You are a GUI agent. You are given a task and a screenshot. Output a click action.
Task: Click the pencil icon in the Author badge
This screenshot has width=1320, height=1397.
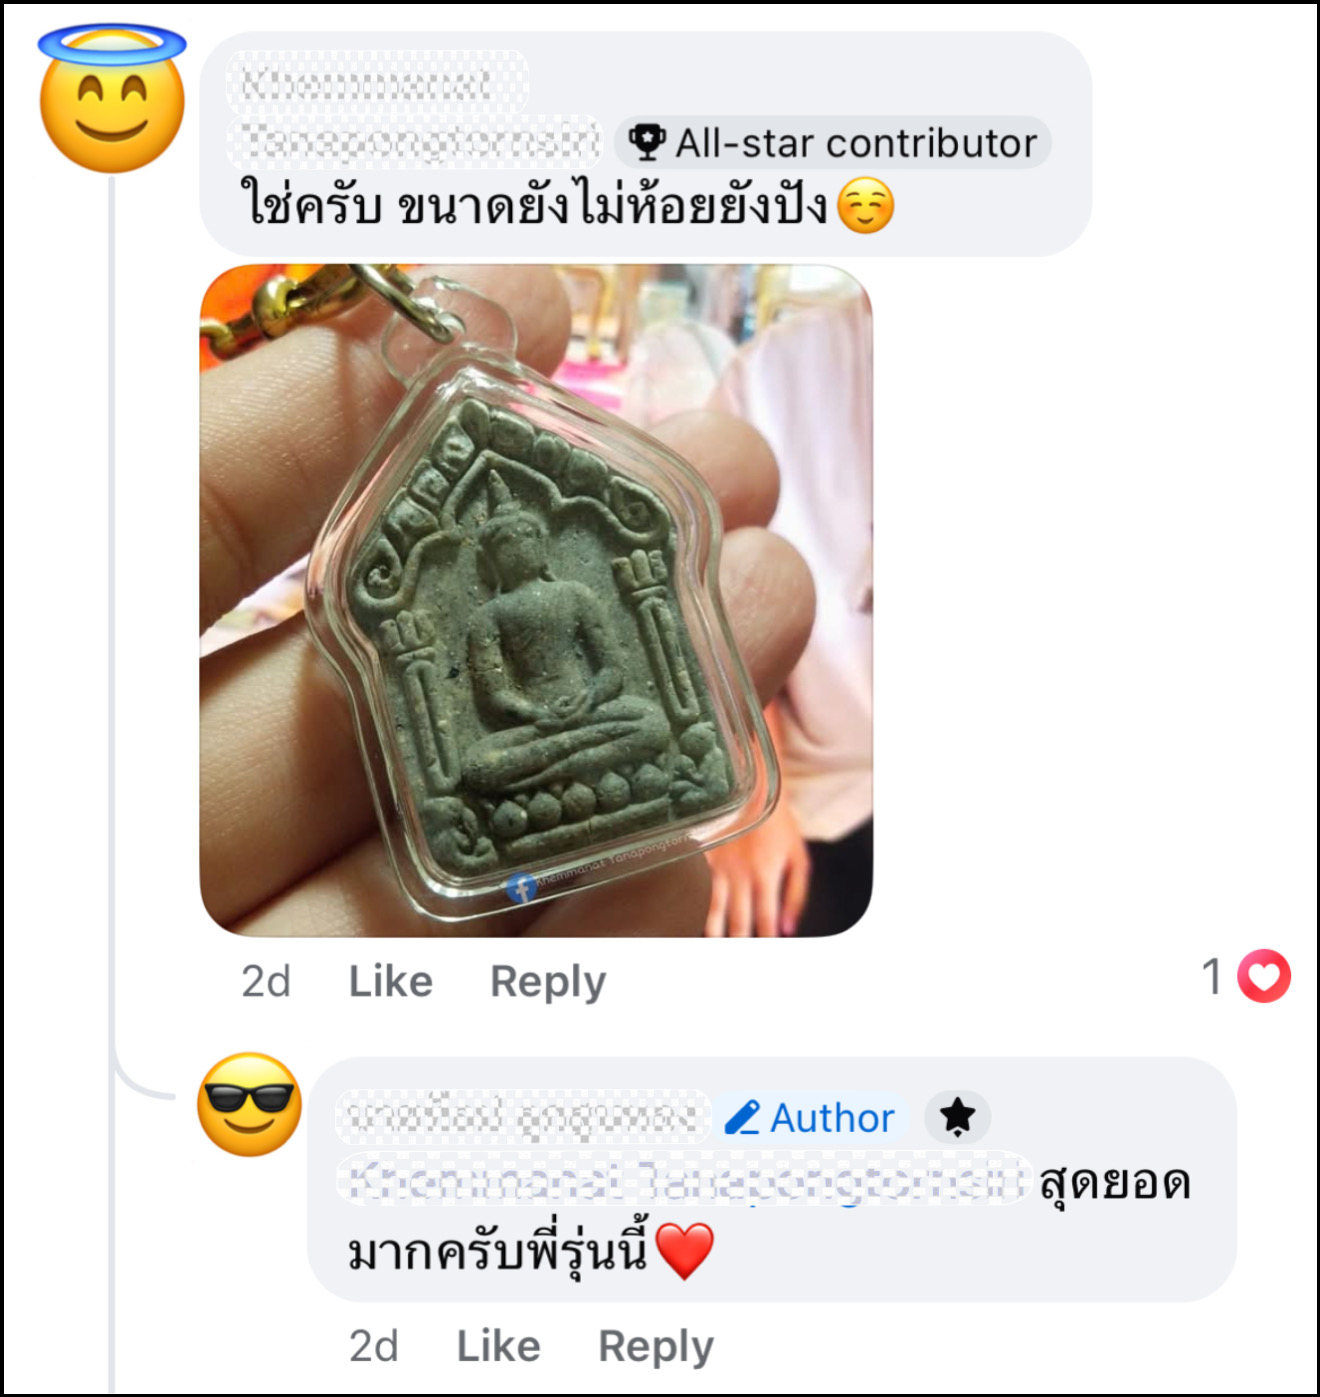tap(742, 1117)
